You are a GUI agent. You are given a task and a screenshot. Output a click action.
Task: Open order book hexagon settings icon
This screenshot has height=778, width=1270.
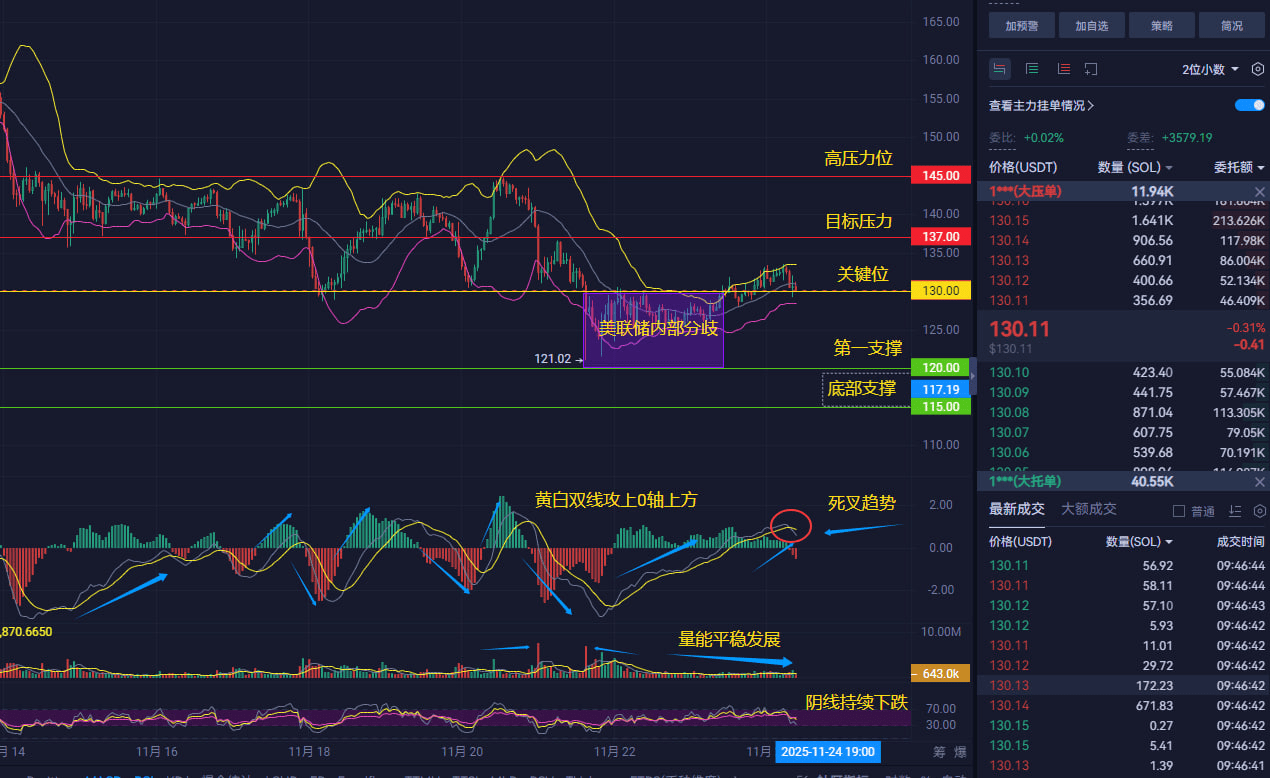(1258, 69)
